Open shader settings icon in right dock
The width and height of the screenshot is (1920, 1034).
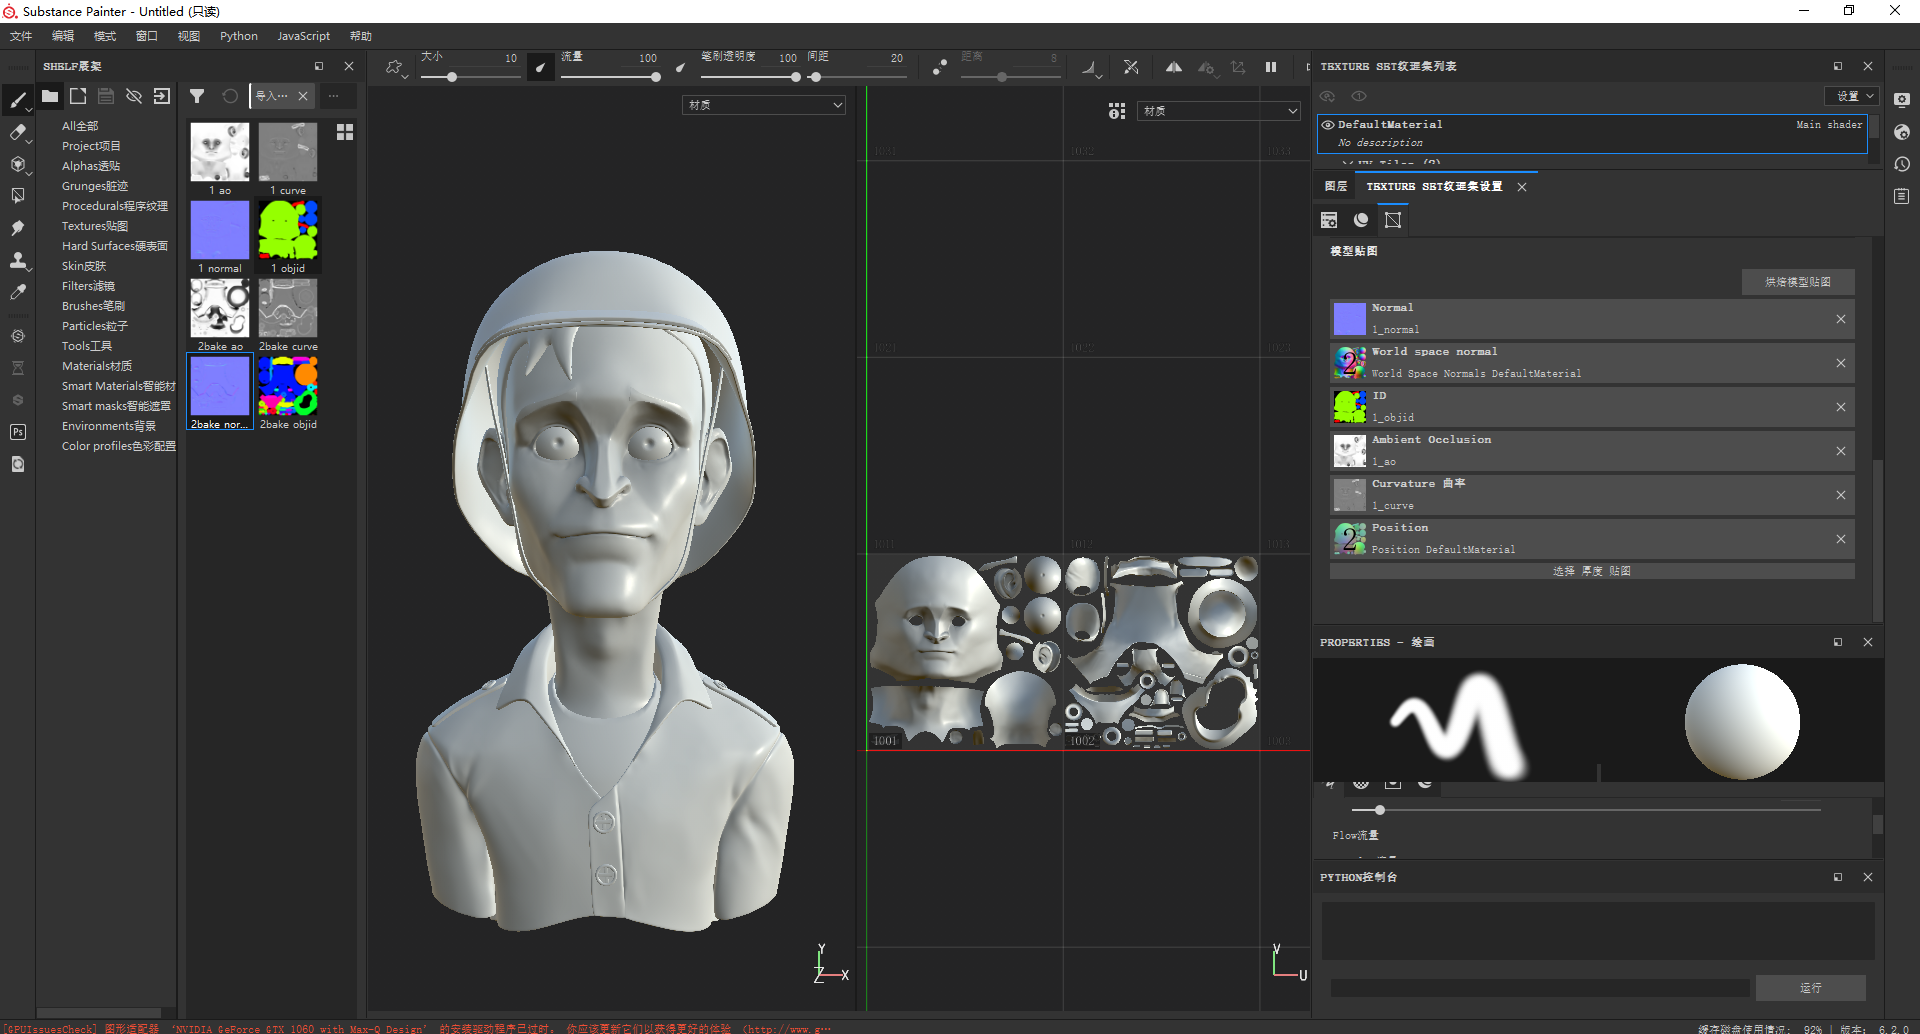(1902, 132)
